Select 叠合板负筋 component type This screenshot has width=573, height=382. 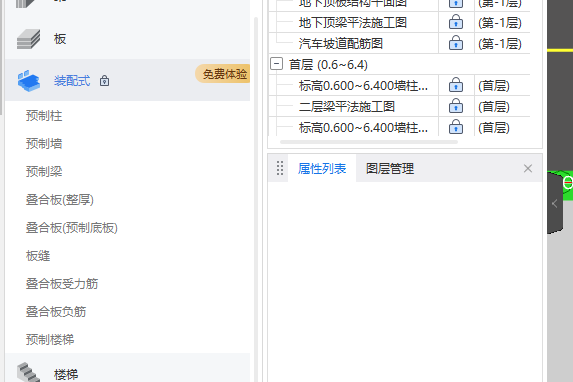[x=56, y=311]
